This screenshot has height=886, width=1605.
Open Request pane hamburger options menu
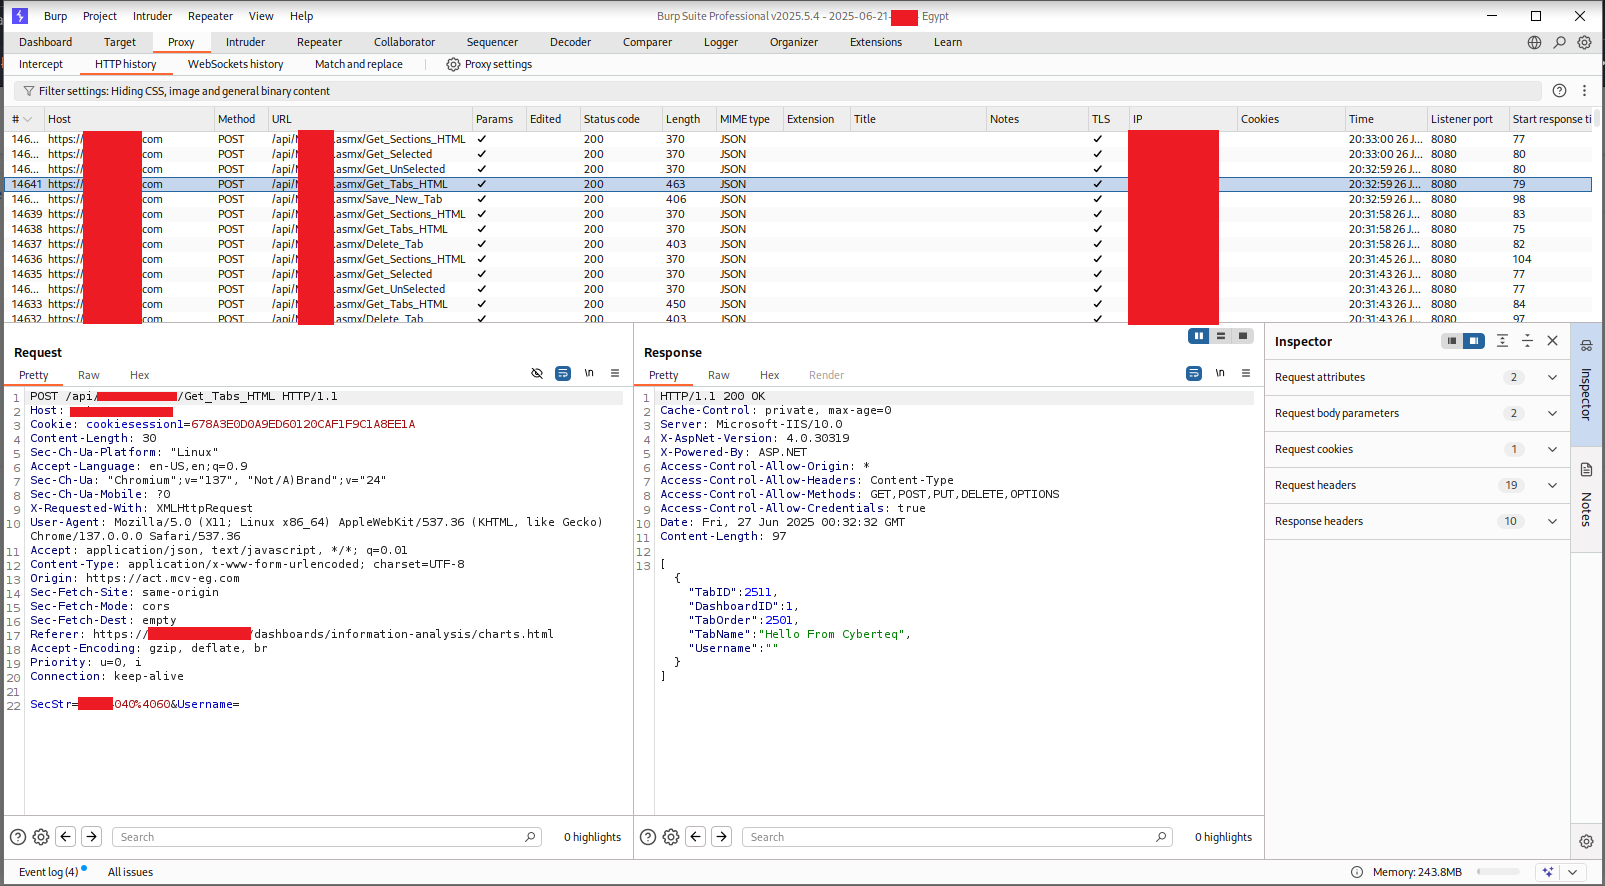coord(615,373)
